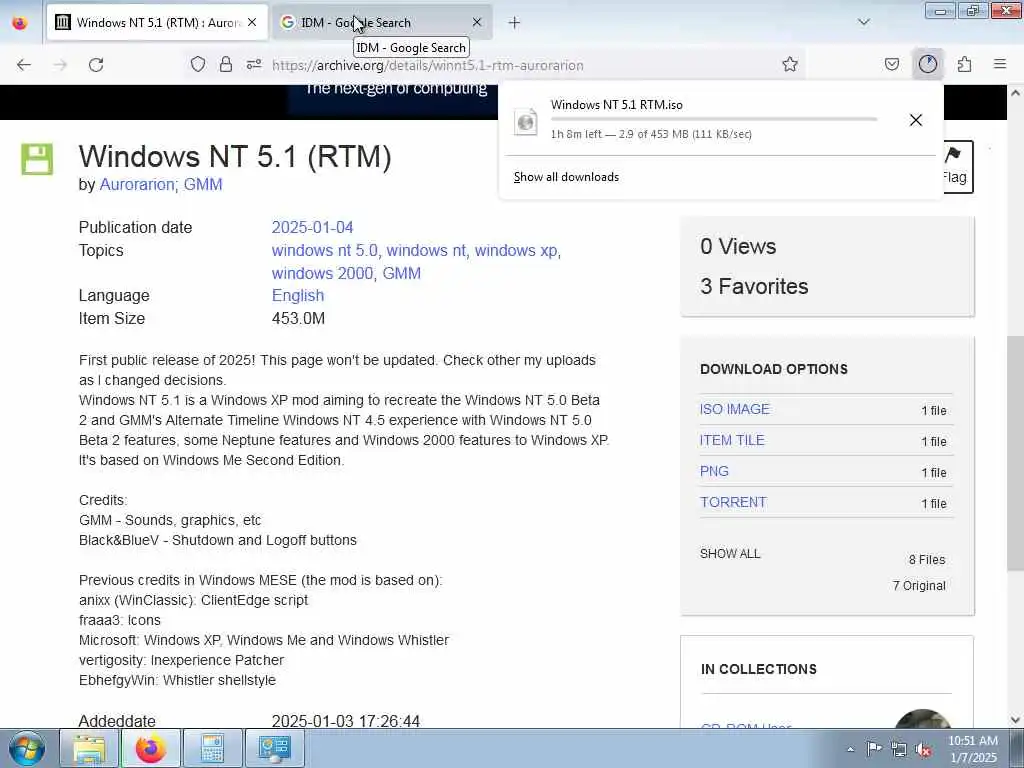Download the ISO IMAGE option
Image resolution: width=1024 pixels, height=768 pixels.
click(x=735, y=409)
